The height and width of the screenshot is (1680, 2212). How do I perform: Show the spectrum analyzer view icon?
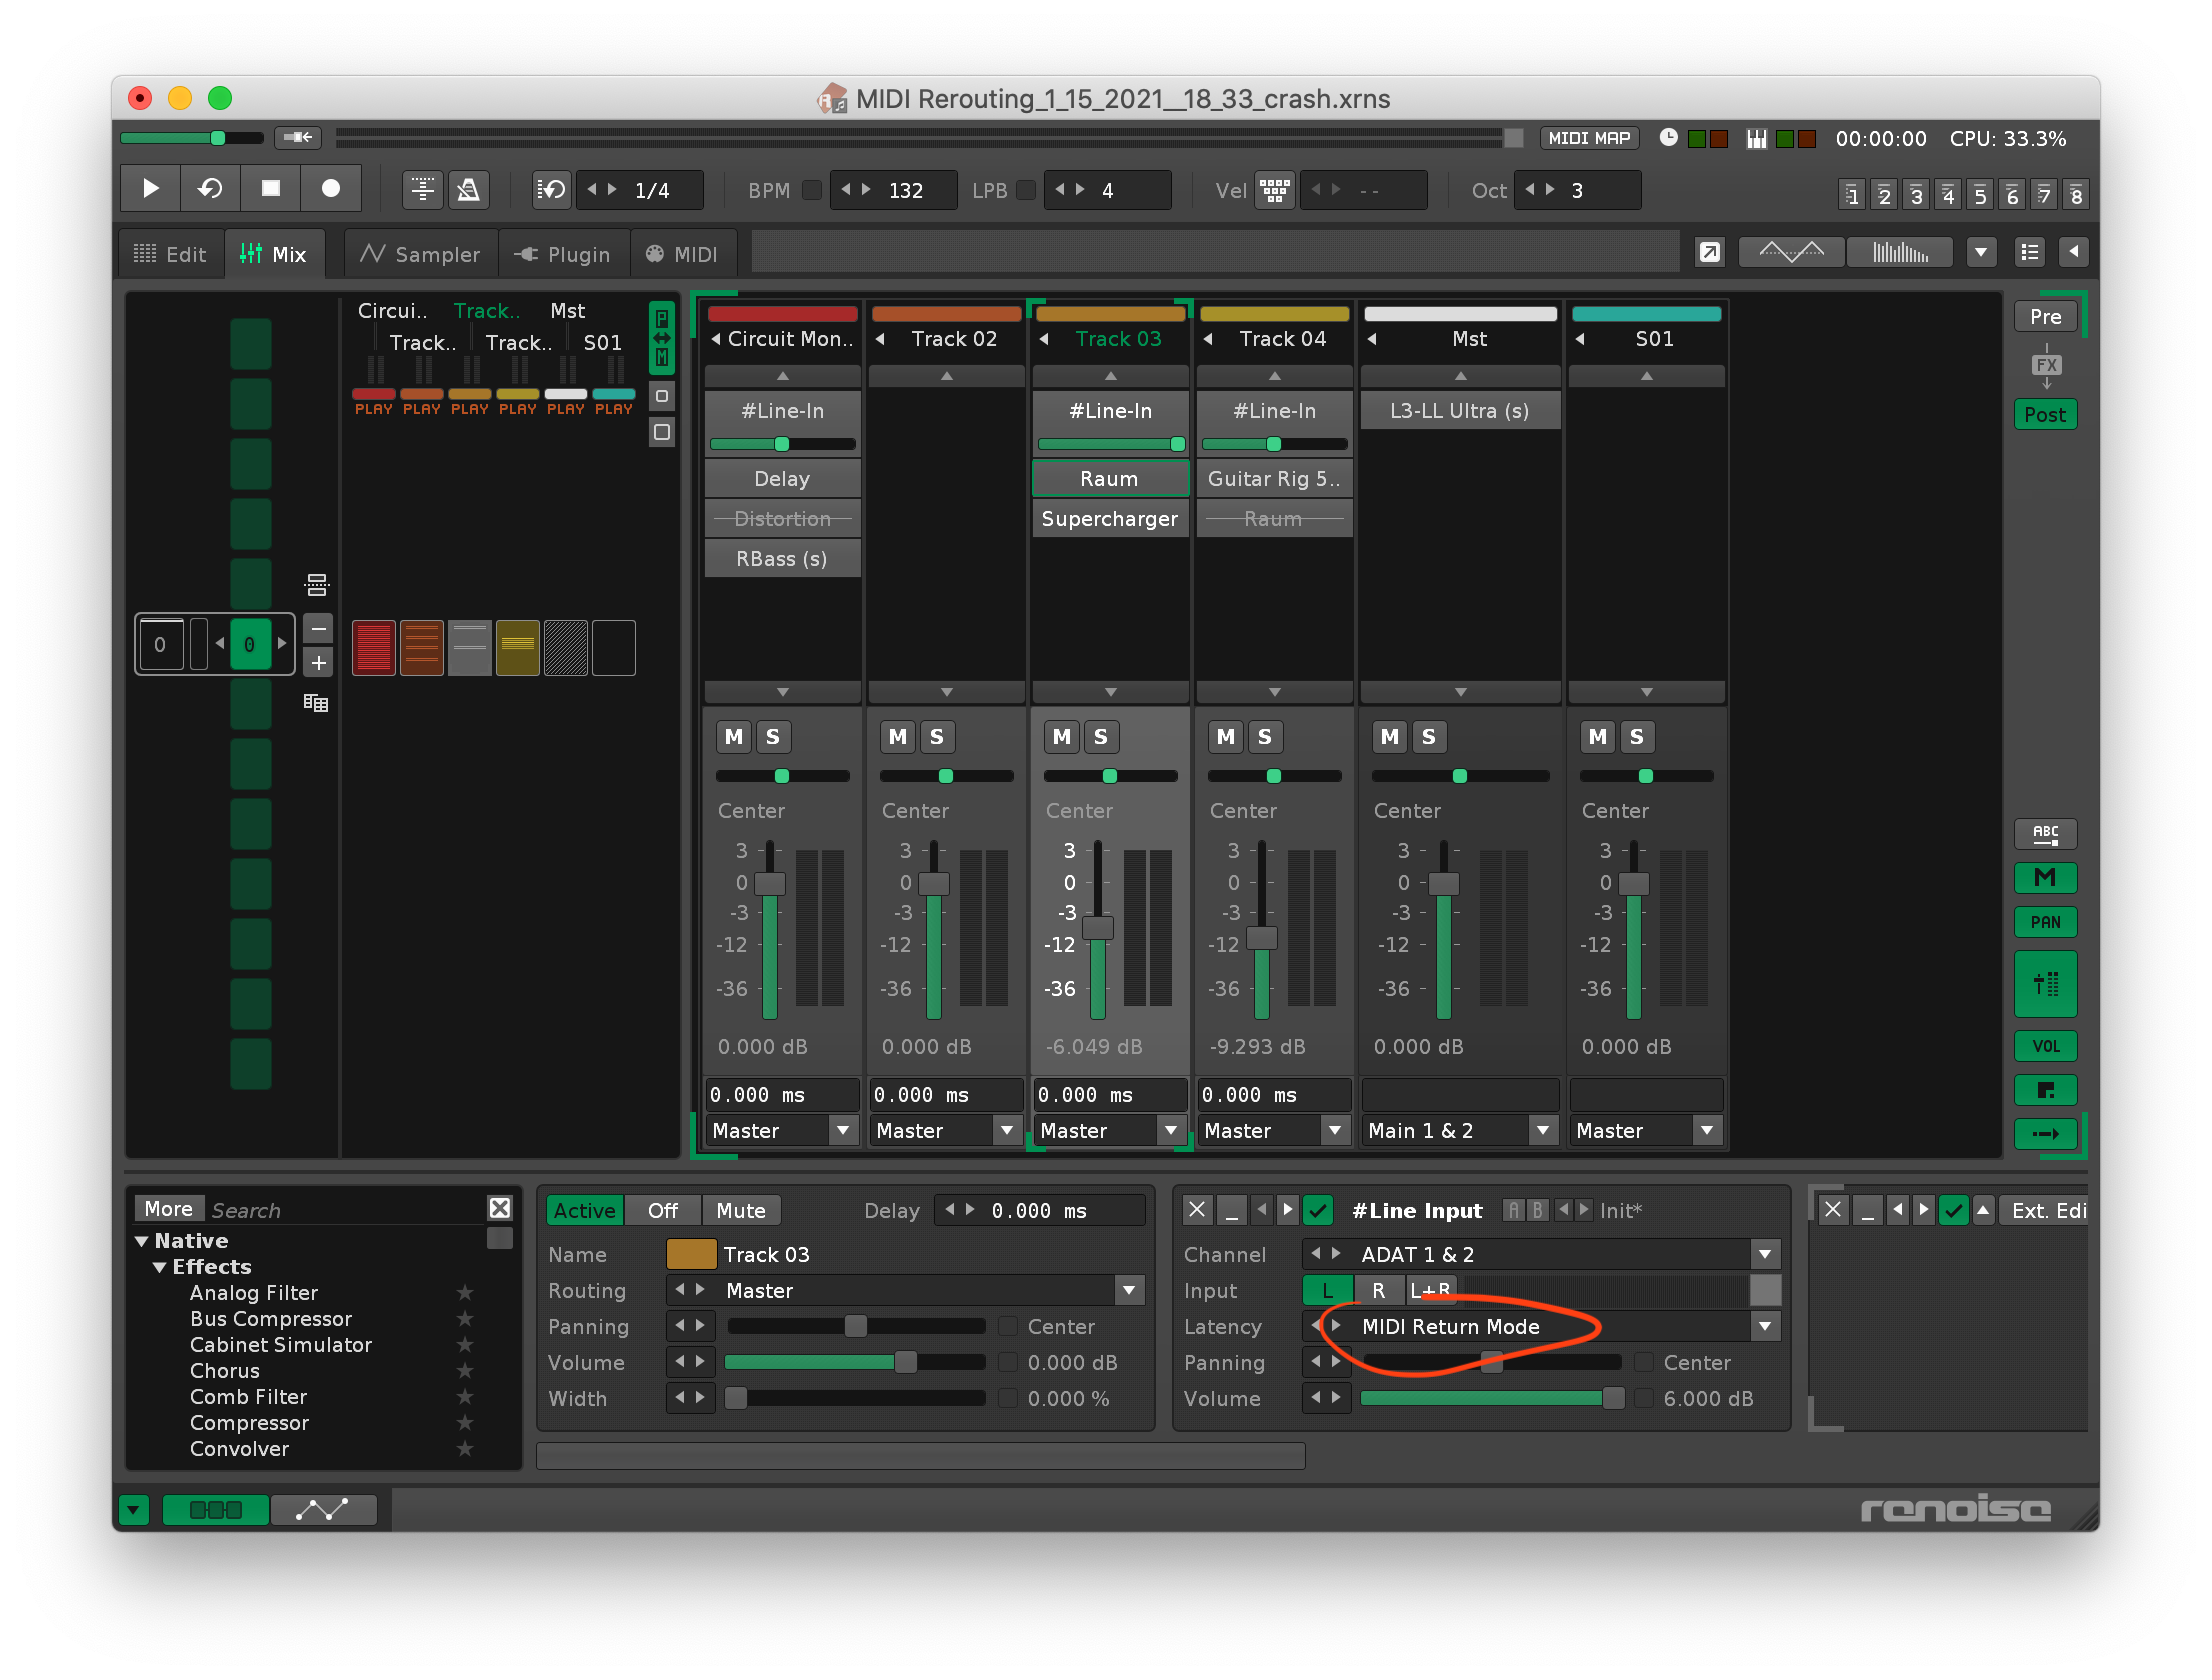coord(1900,252)
